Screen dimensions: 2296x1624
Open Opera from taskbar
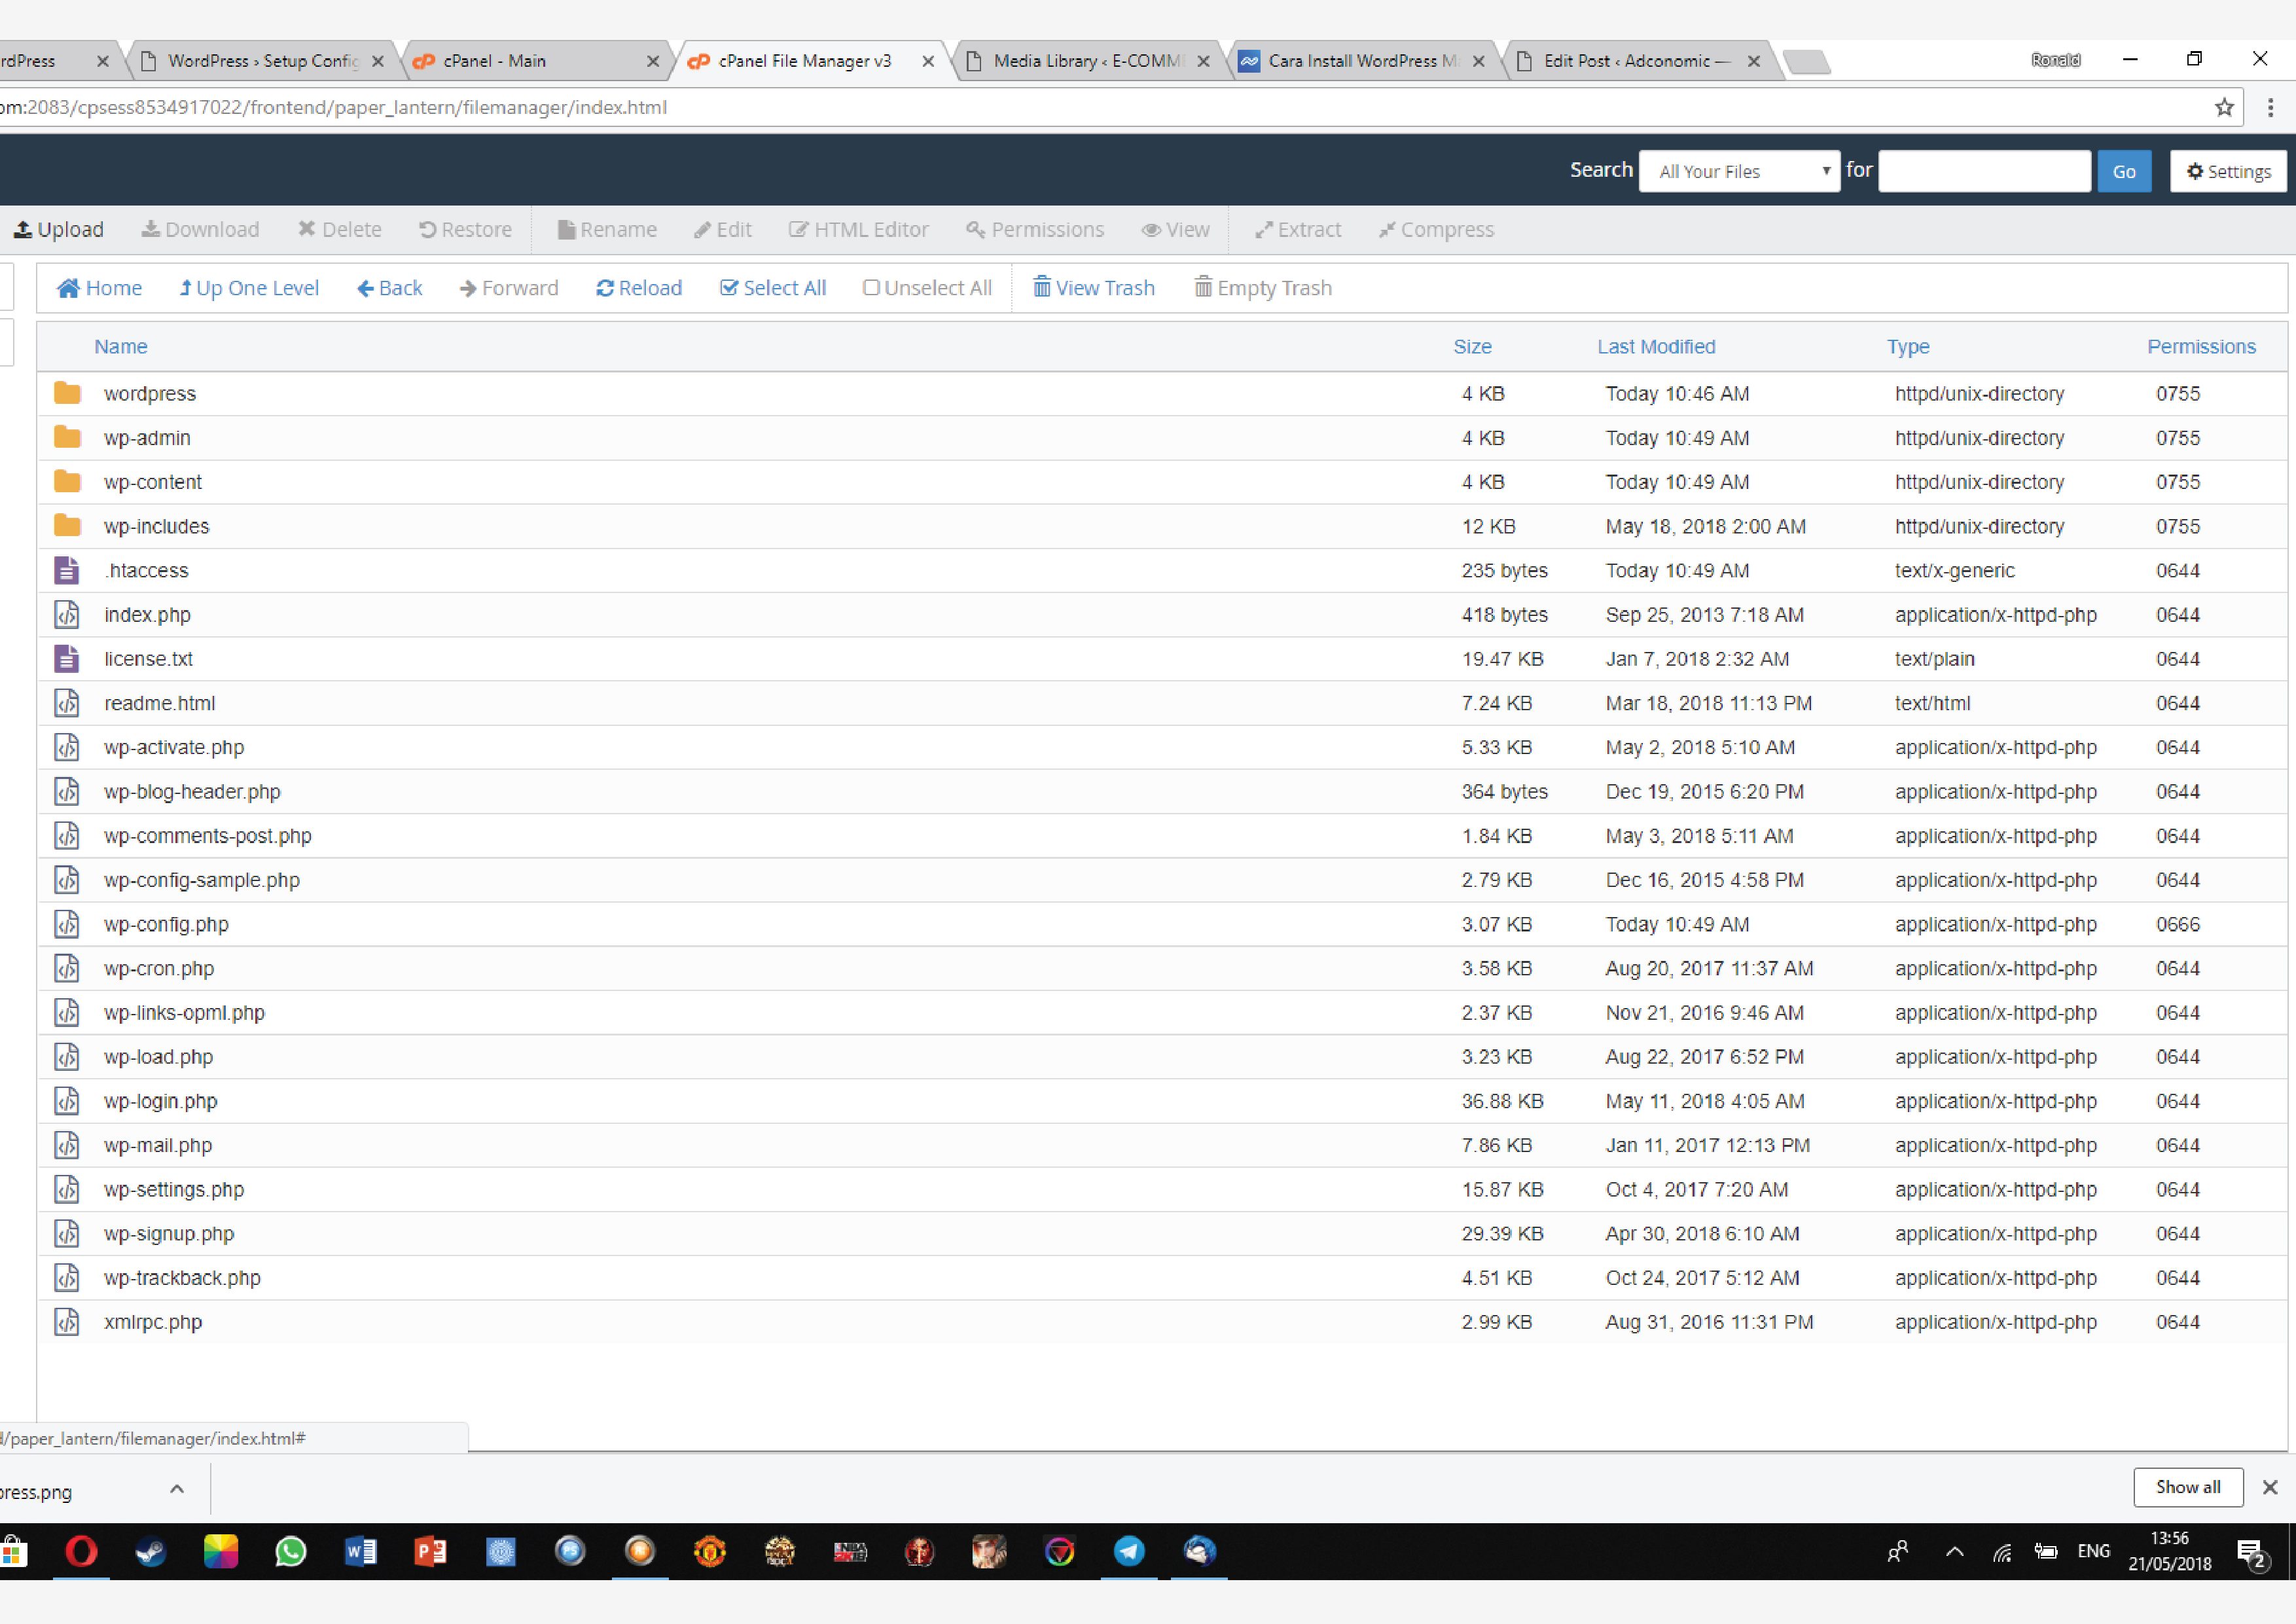click(81, 1552)
